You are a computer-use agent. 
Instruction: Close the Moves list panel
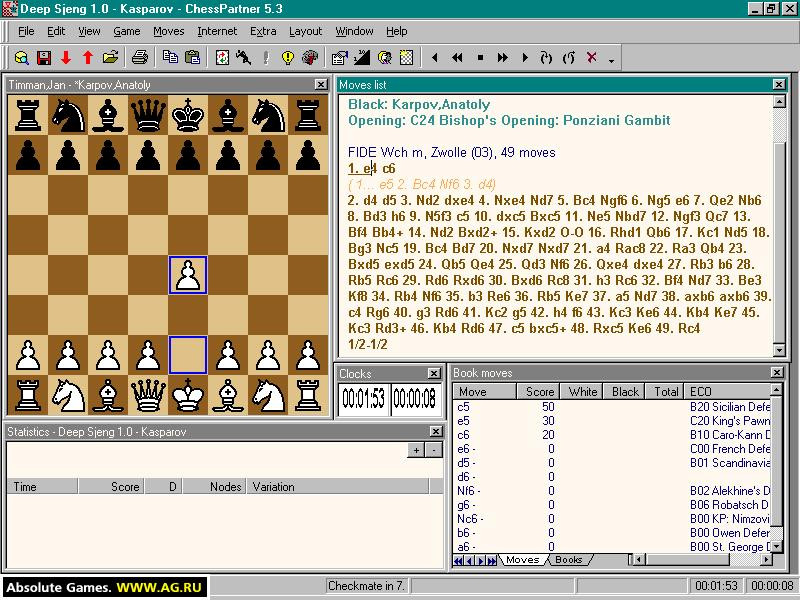779,85
